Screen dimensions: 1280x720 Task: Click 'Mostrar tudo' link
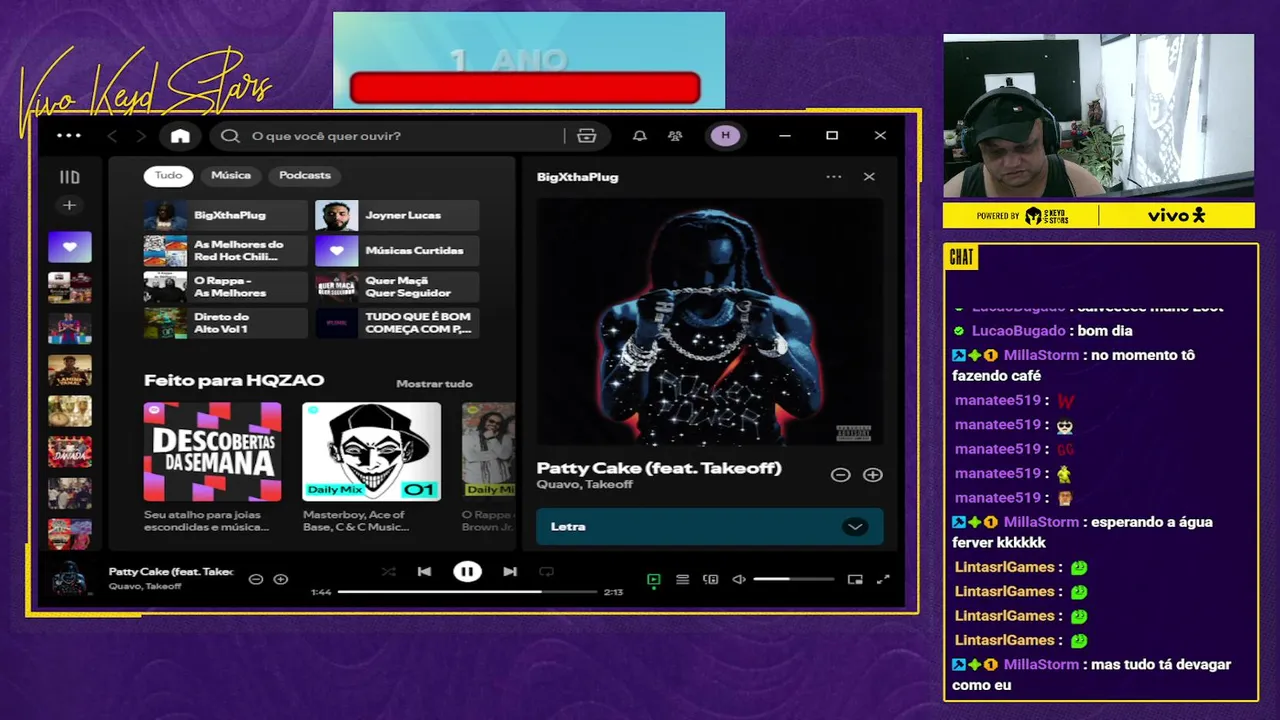(x=434, y=384)
